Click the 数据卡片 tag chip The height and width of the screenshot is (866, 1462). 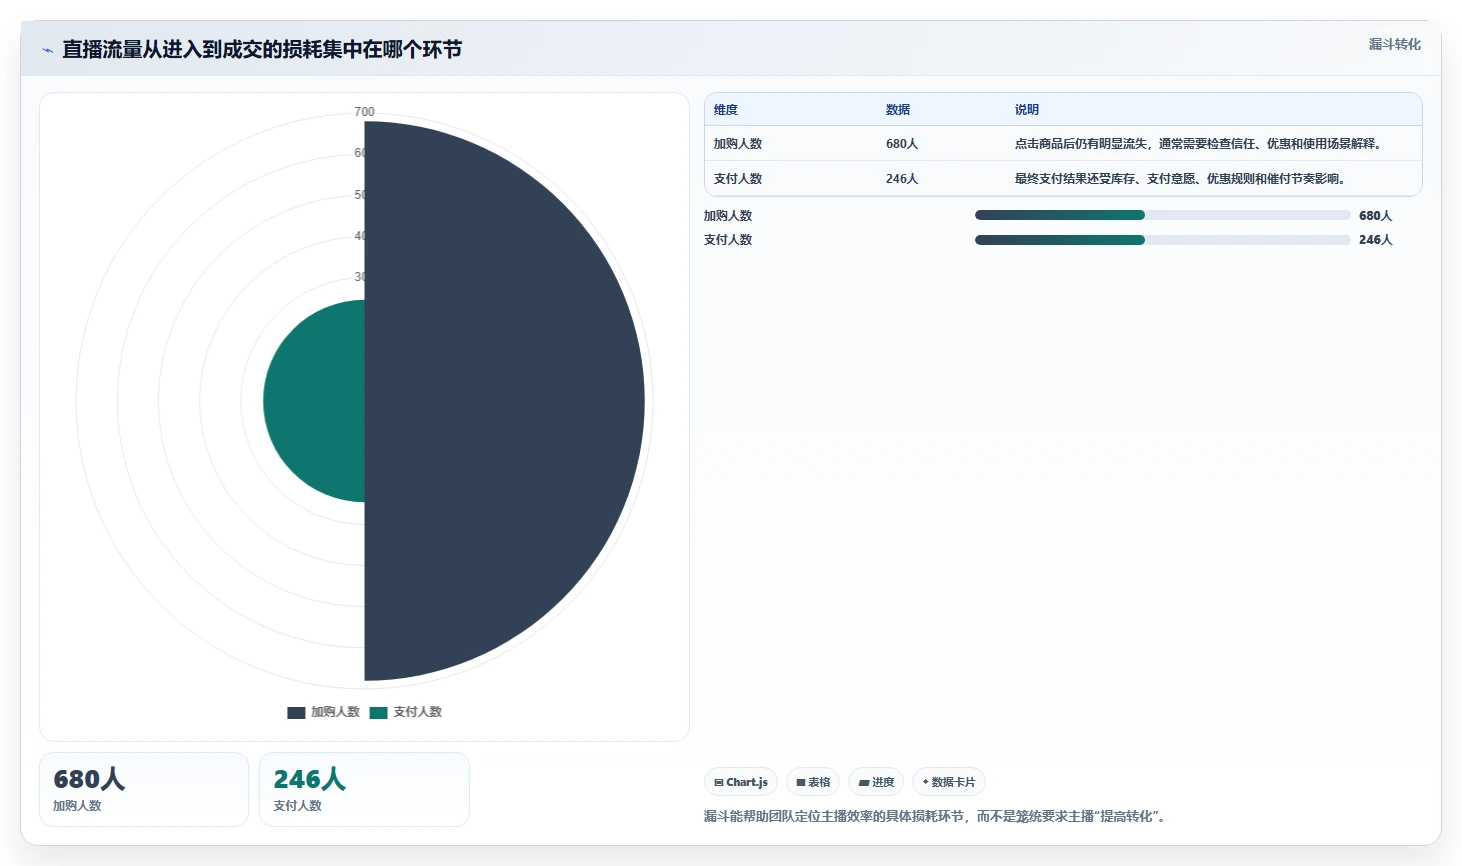[x=949, y=782]
